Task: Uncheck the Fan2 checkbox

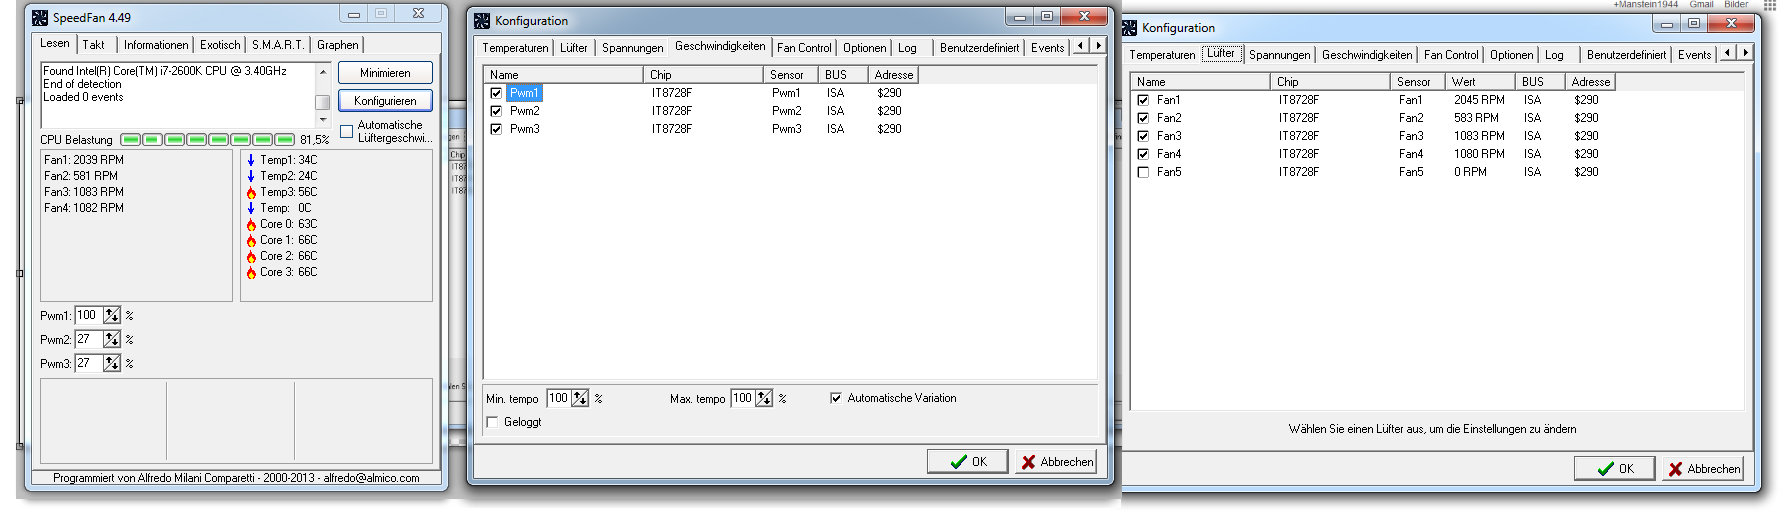Action: (1143, 118)
